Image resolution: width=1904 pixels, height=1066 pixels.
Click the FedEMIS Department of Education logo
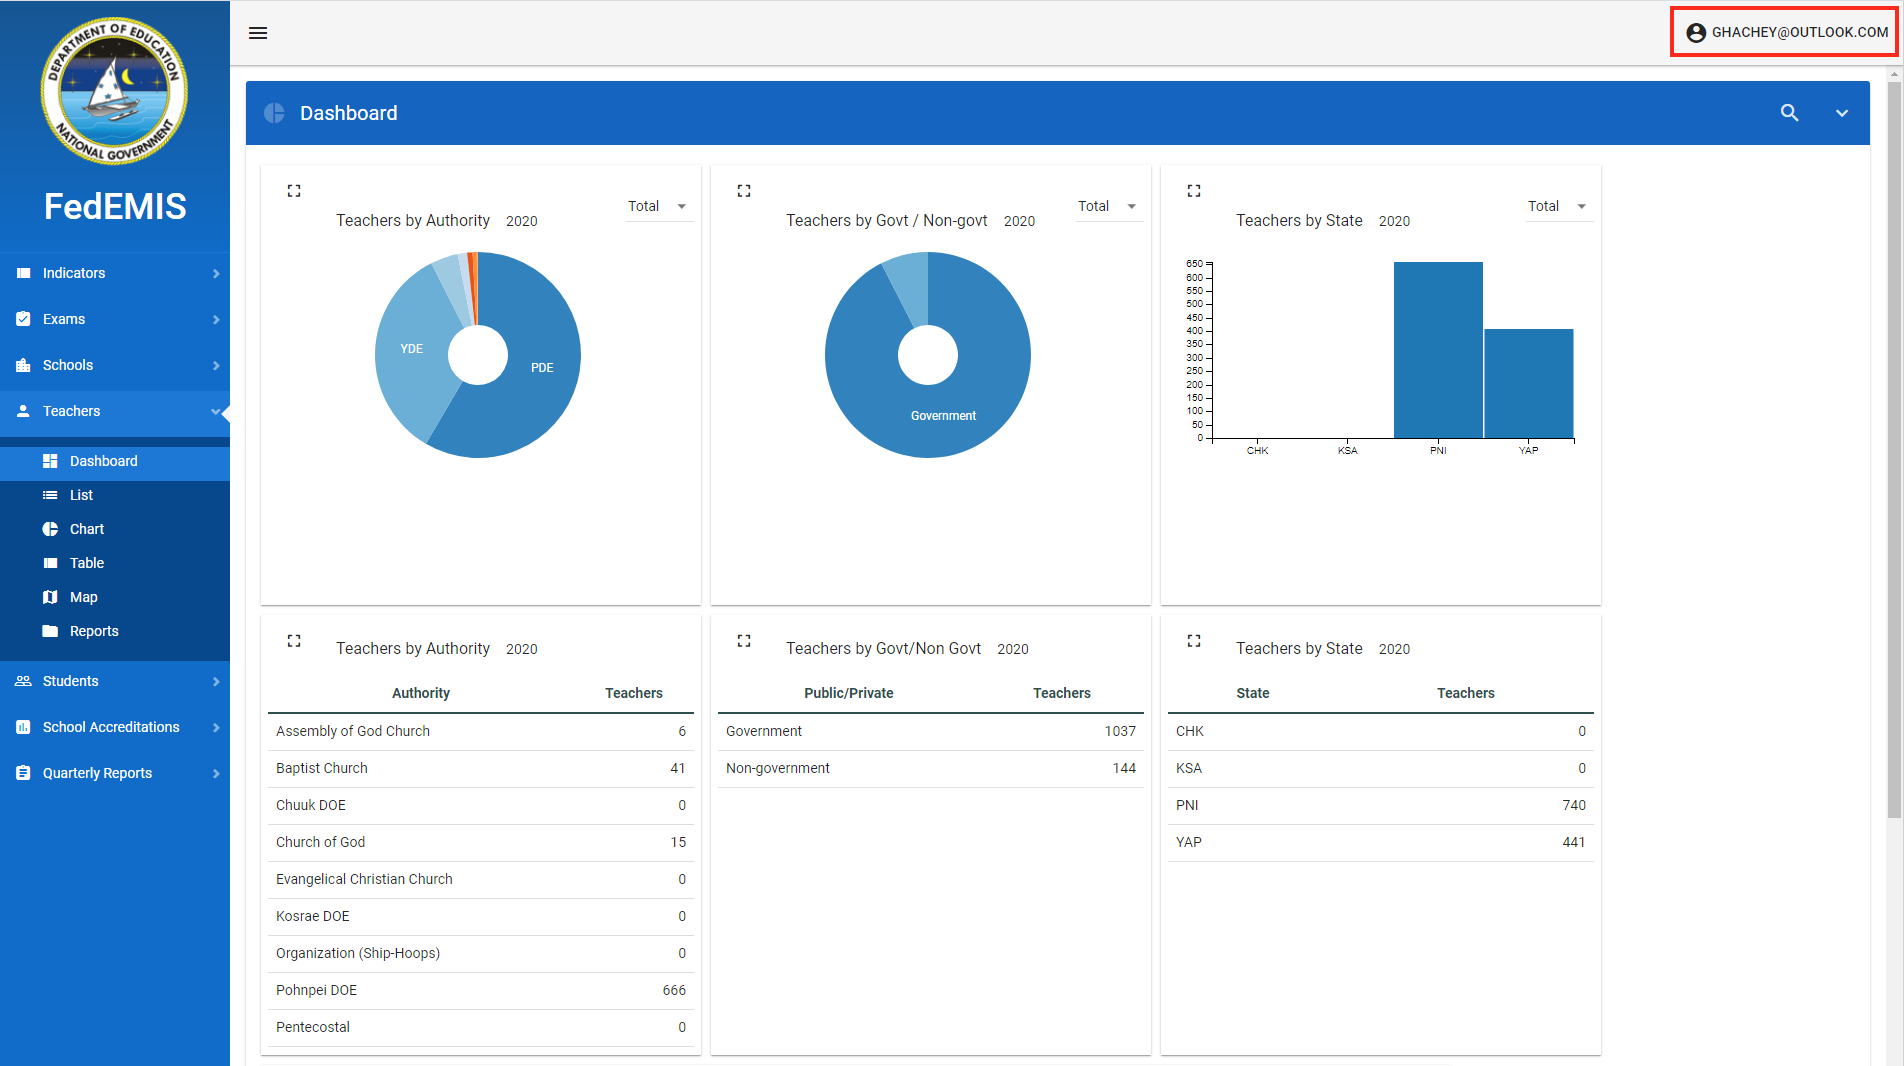pyautogui.click(x=114, y=92)
